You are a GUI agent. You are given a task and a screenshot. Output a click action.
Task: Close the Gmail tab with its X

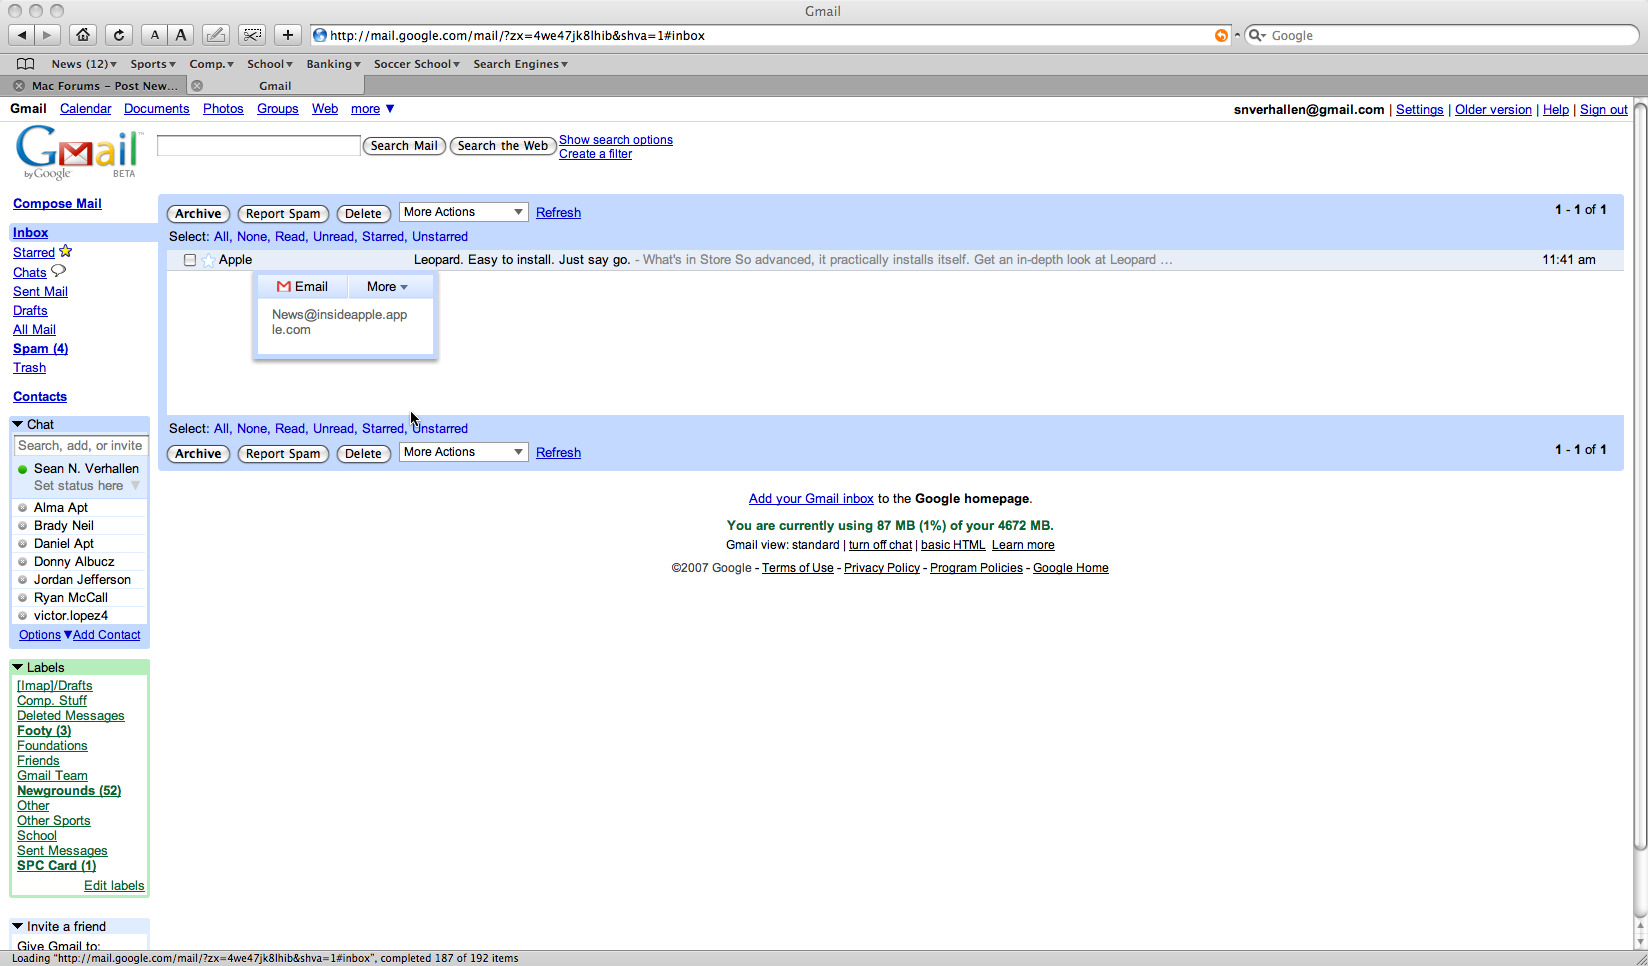(x=197, y=86)
